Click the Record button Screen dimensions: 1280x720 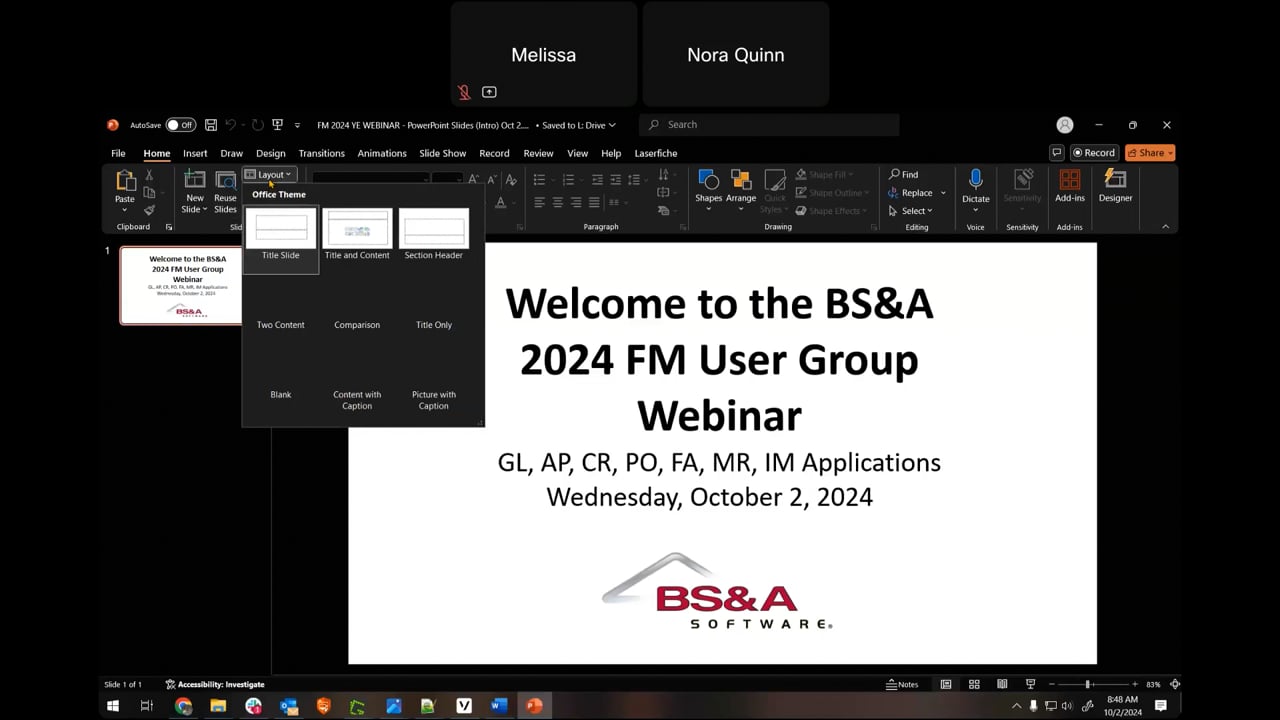coord(1093,153)
